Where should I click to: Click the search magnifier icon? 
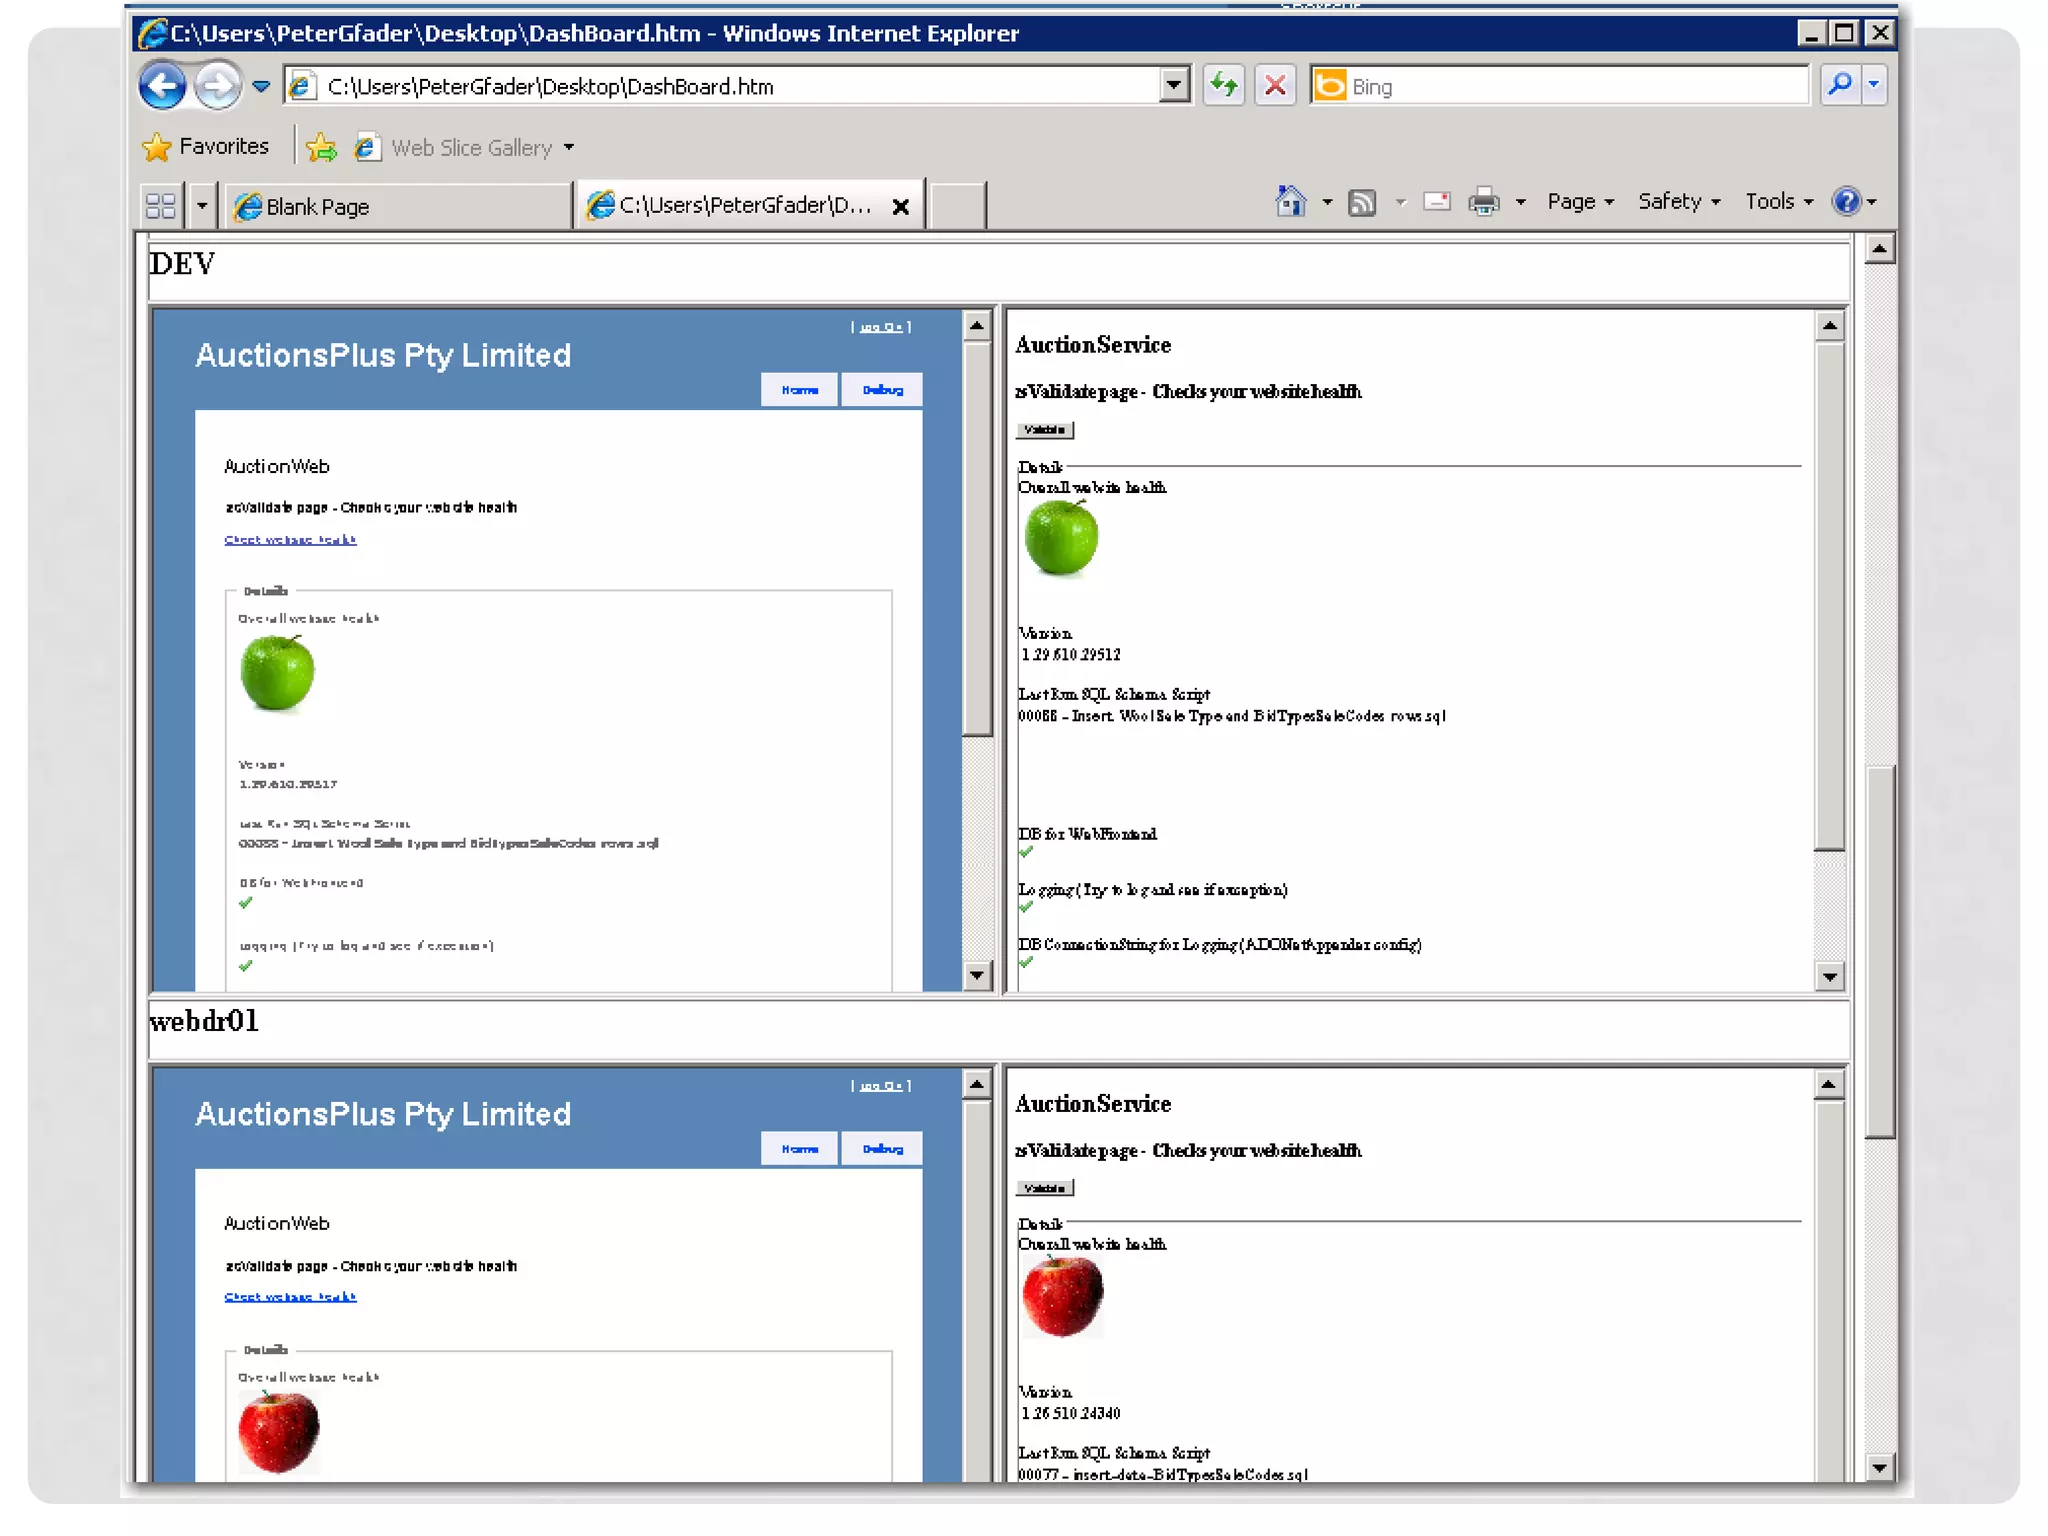tap(1840, 86)
